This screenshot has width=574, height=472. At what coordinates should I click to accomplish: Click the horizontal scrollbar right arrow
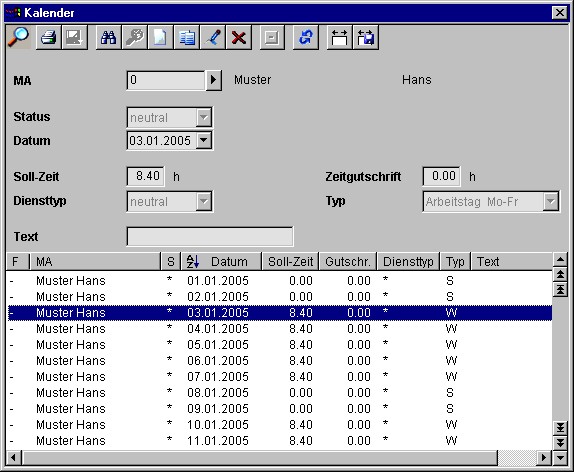(544, 457)
